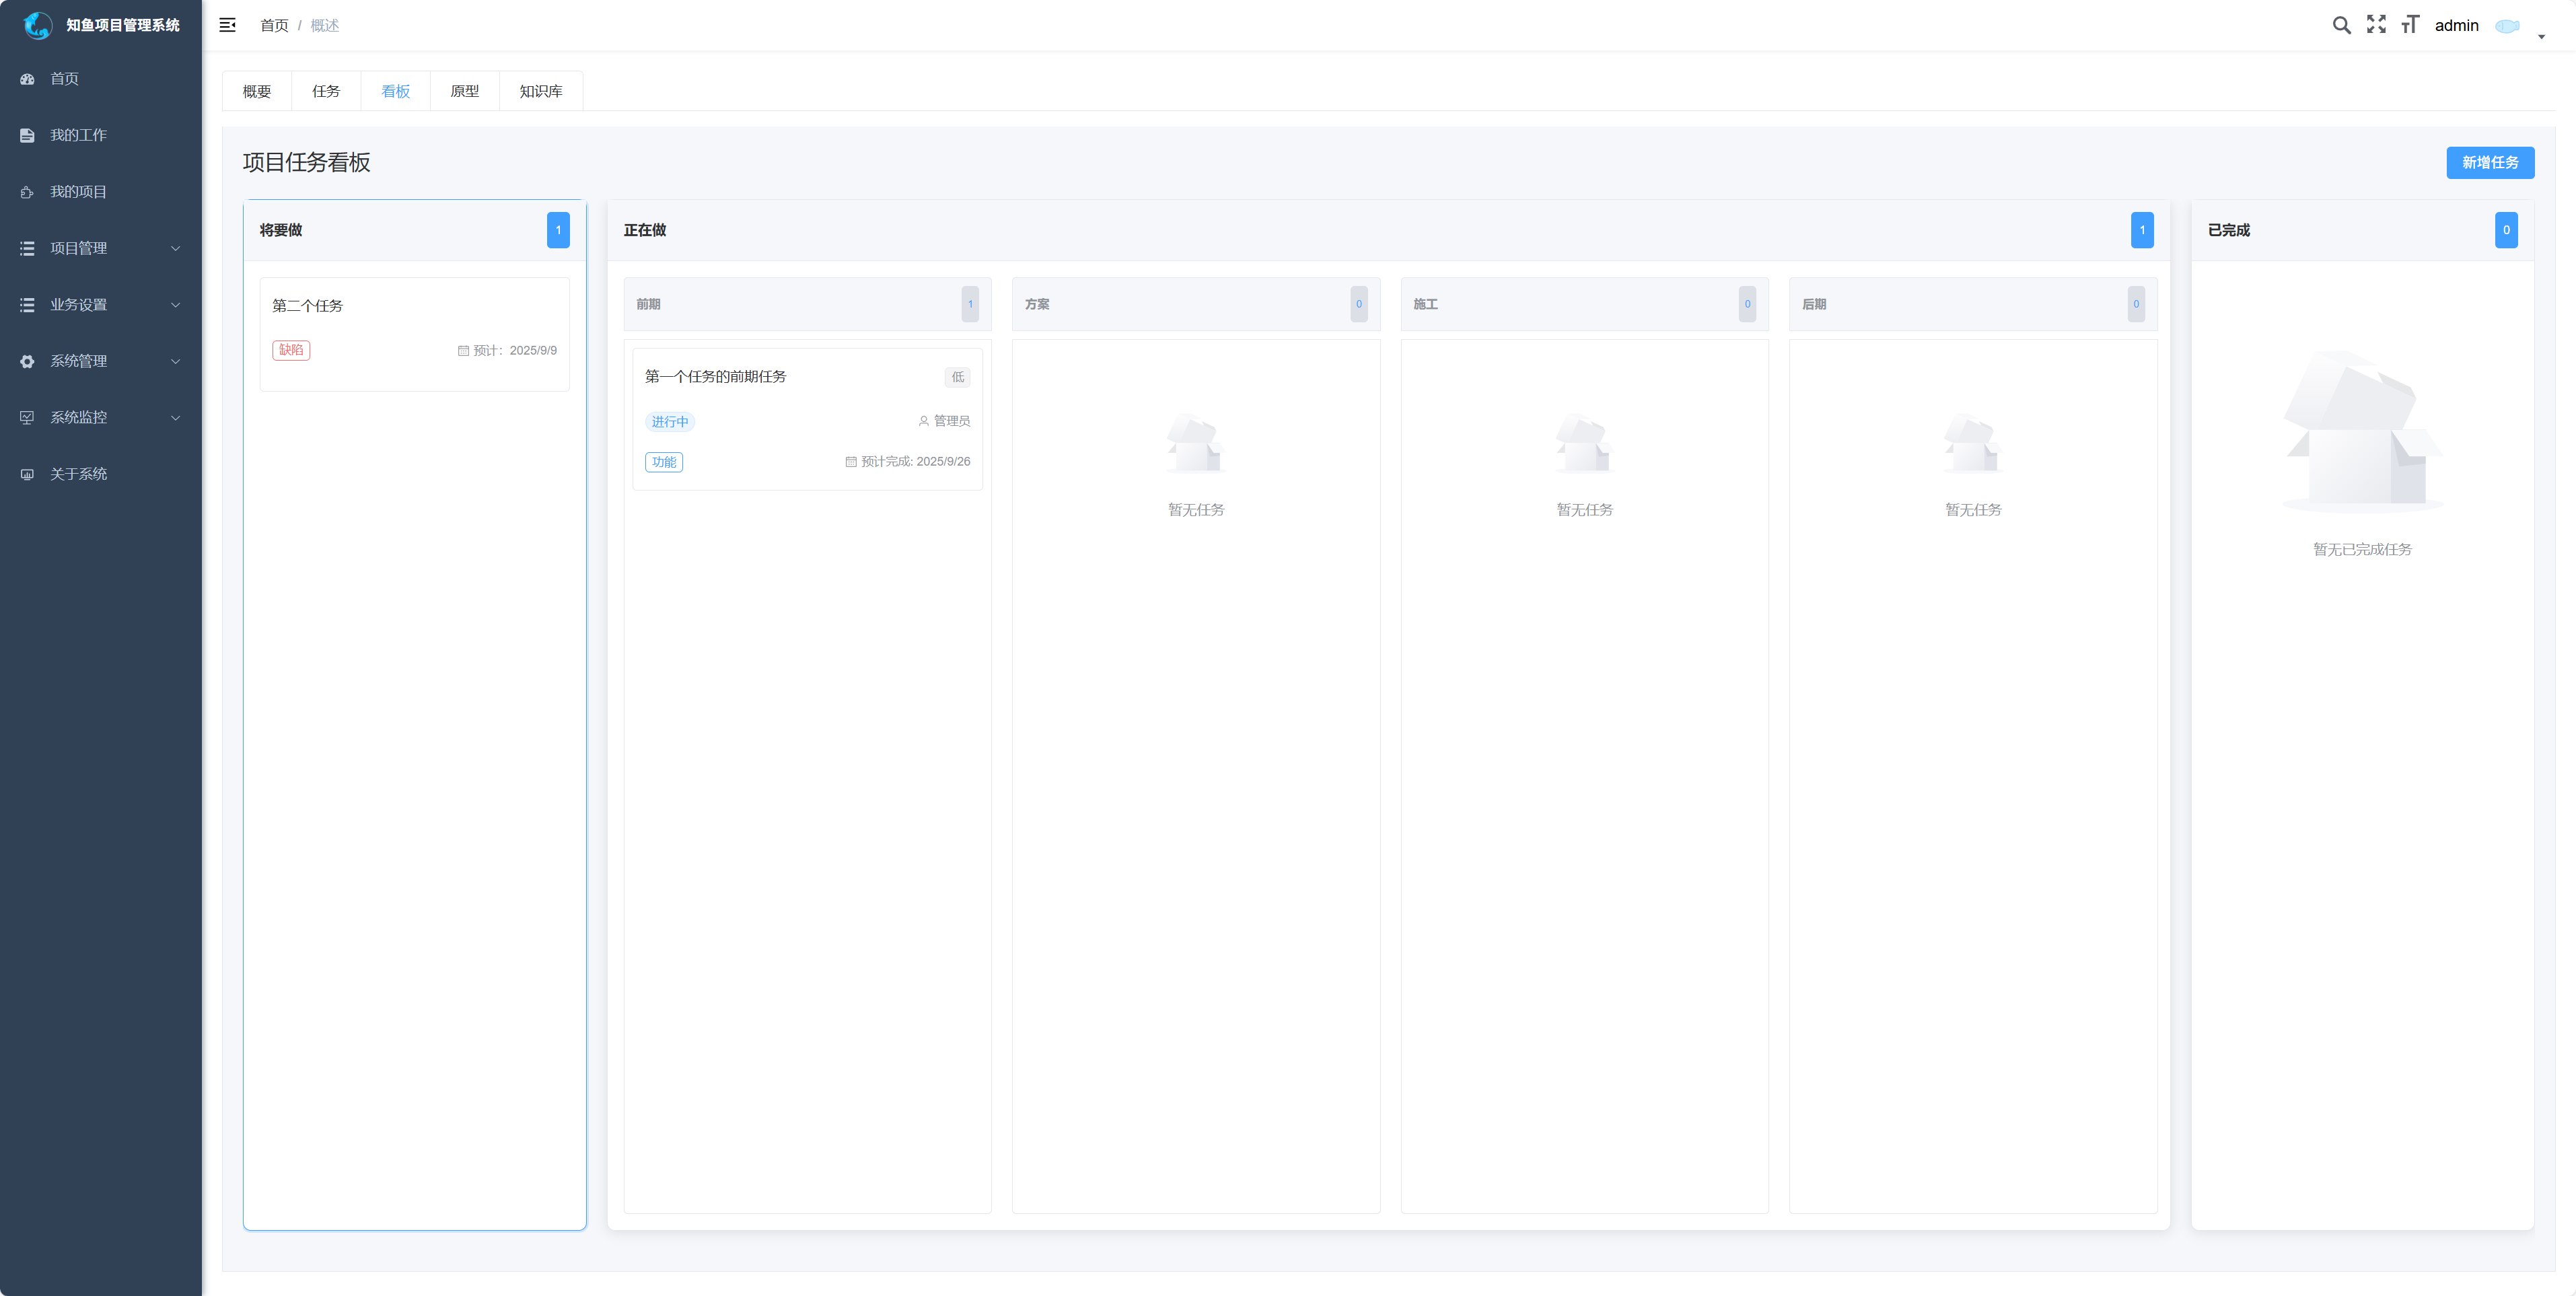Open the 首页 dashboard sidebar item

(64, 79)
